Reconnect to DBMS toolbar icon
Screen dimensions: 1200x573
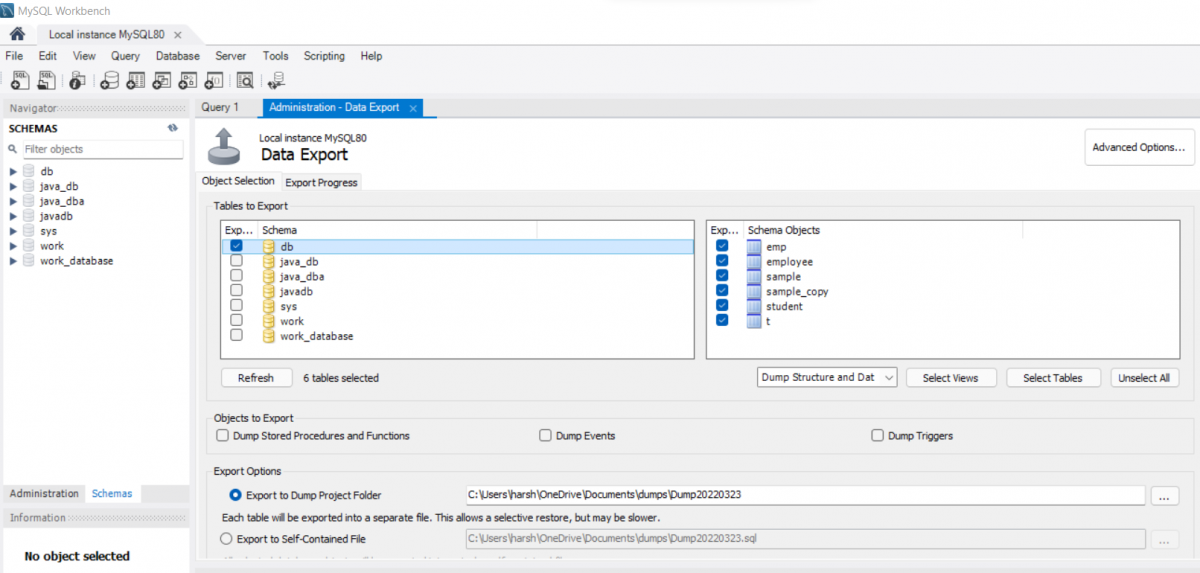(277, 81)
